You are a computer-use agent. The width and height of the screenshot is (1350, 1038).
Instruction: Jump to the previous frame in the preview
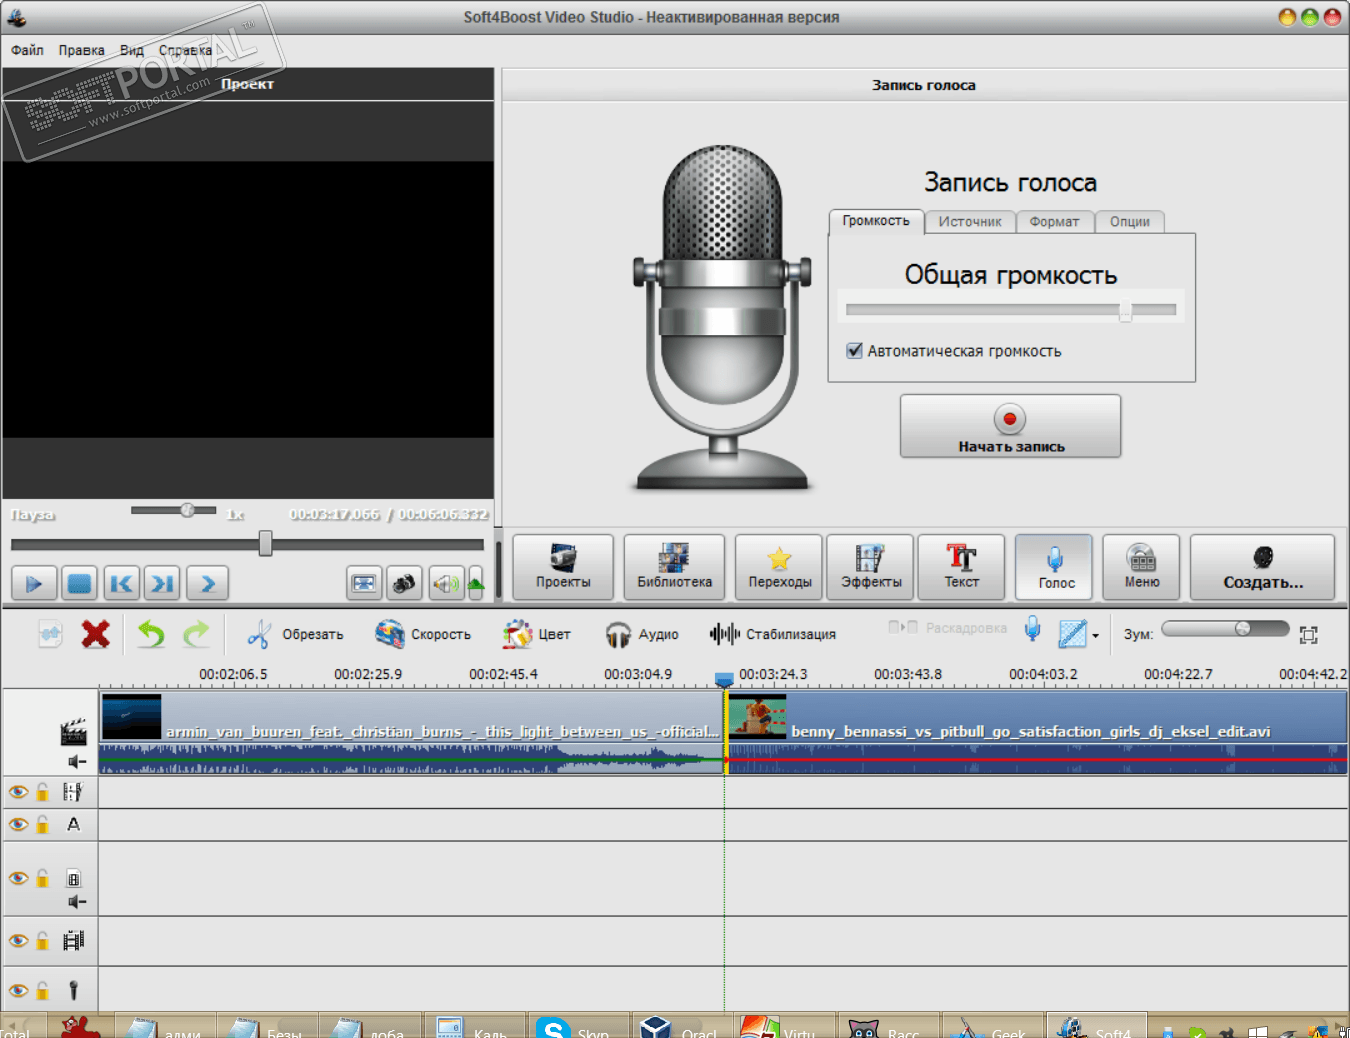(122, 583)
